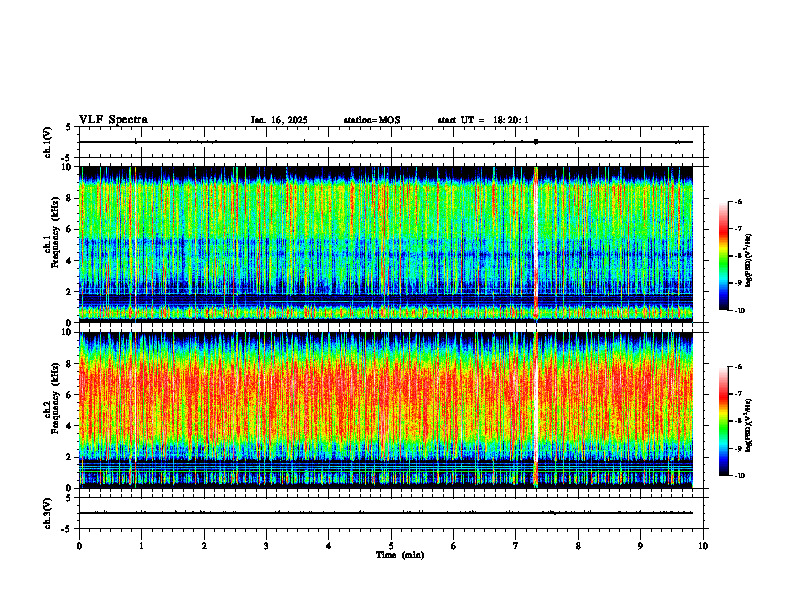Click the ch.1 colorbar "log(PSD)" label

(x=749, y=261)
